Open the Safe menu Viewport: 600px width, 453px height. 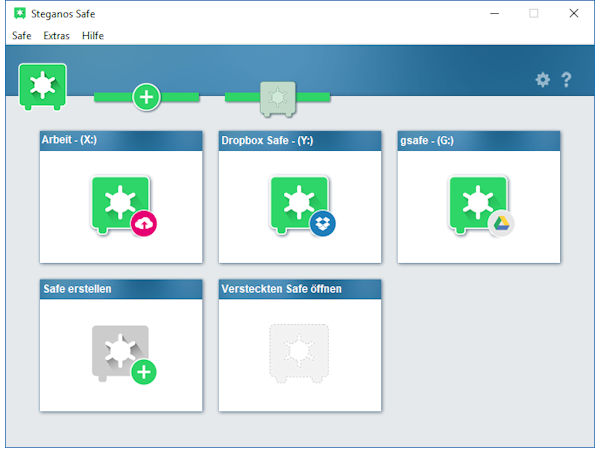tap(21, 36)
